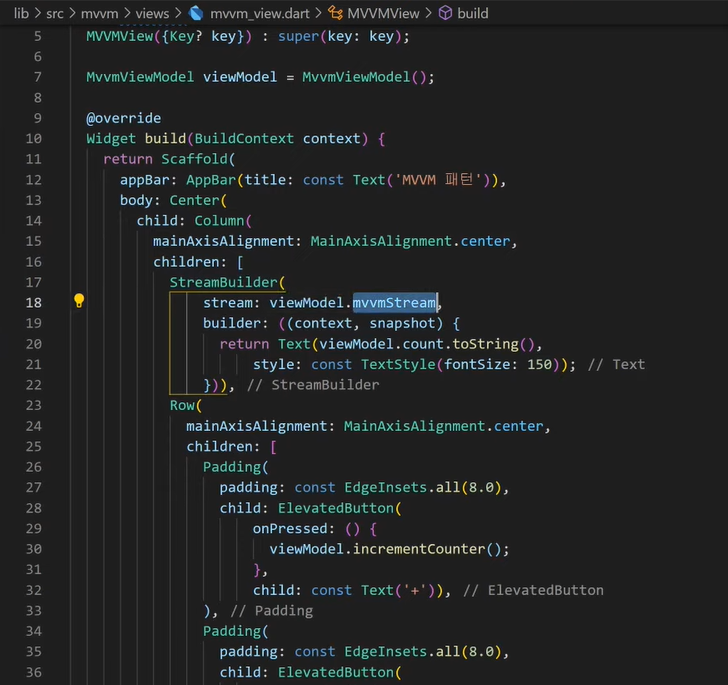Click the 'MVVM 패턴' string literal
This screenshot has height=685, width=728.
(x=438, y=179)
